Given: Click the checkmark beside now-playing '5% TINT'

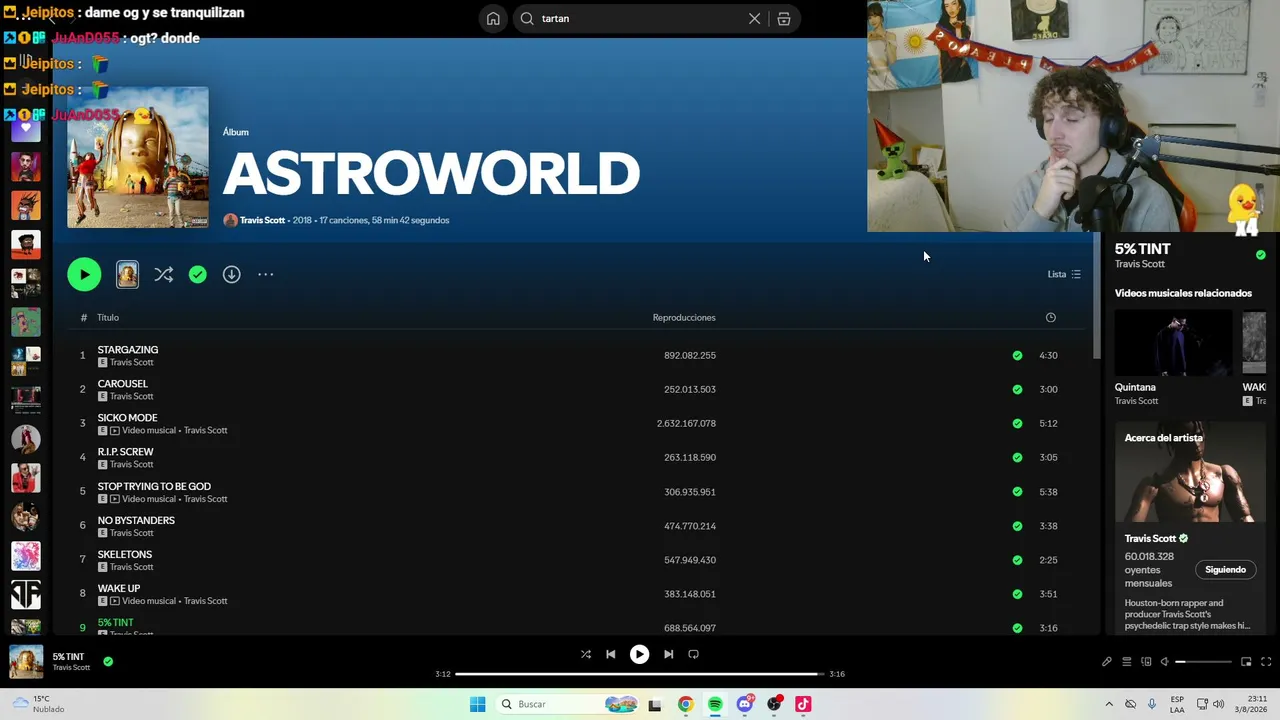Looking at the screenshot, I should [x=108, y=661].
